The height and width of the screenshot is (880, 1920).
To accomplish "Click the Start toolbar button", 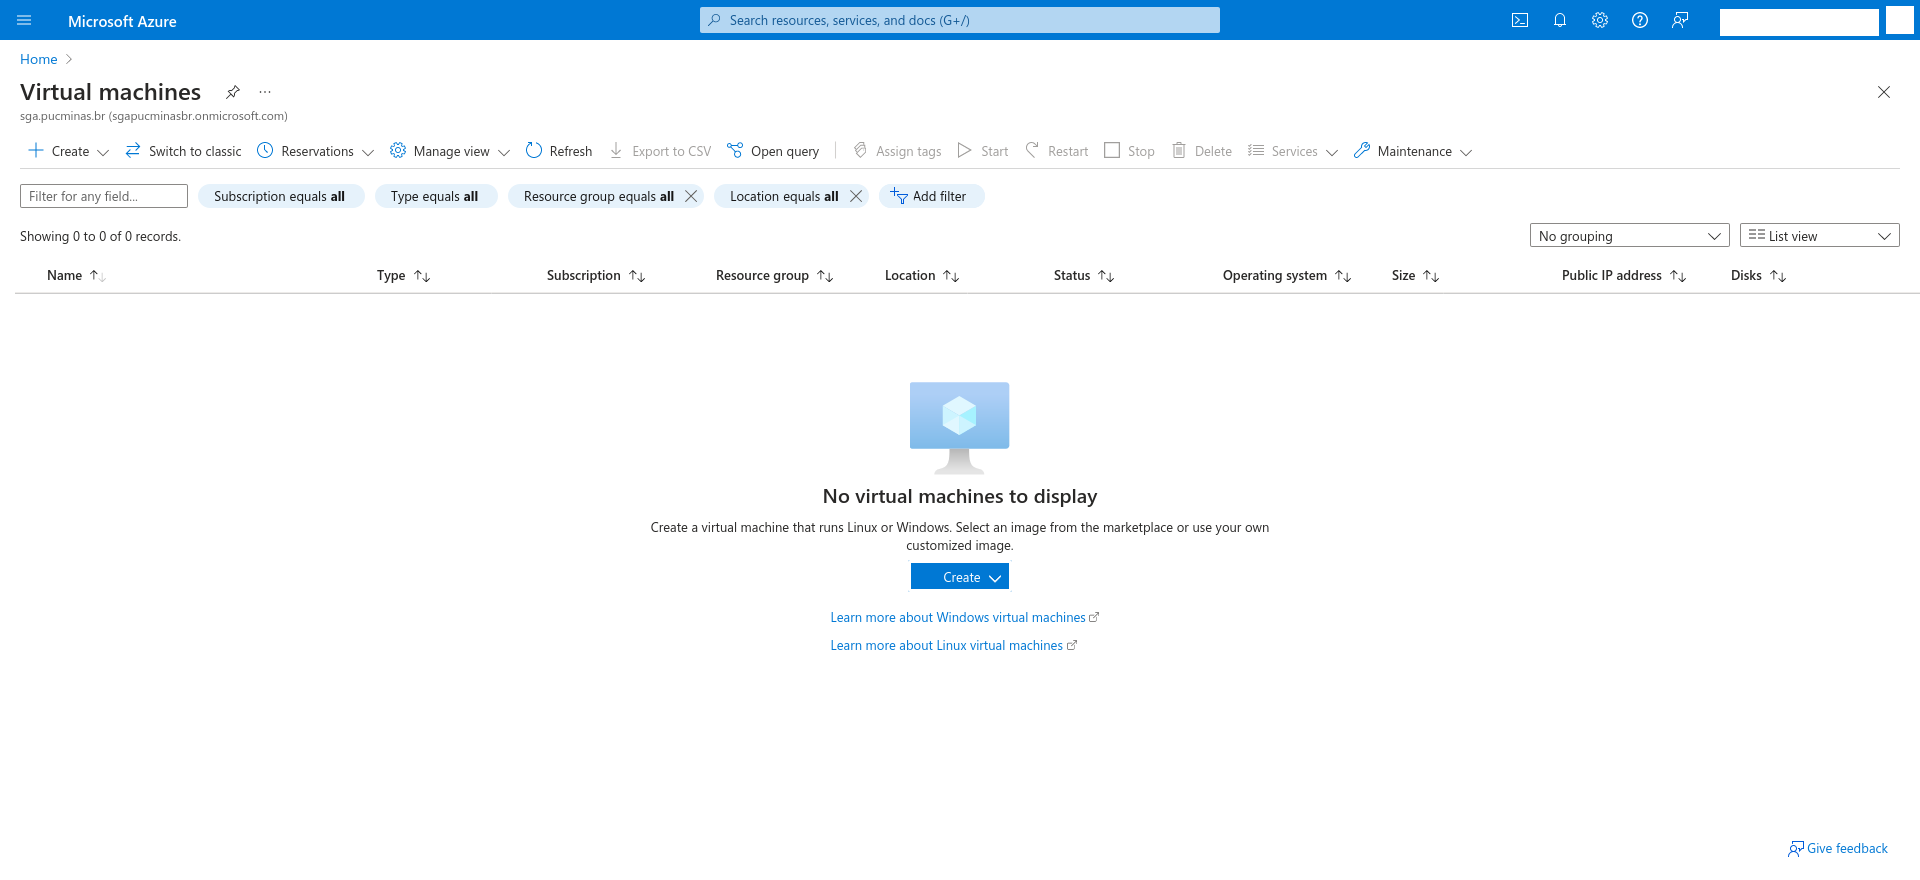I will click(983, 151).
